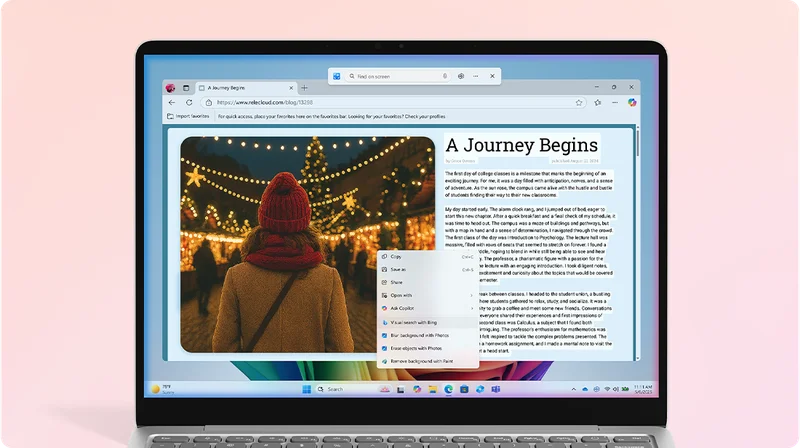Open Microsoft Teams from the taskbar
Screen dimensions: 800x448
[495, 389]
